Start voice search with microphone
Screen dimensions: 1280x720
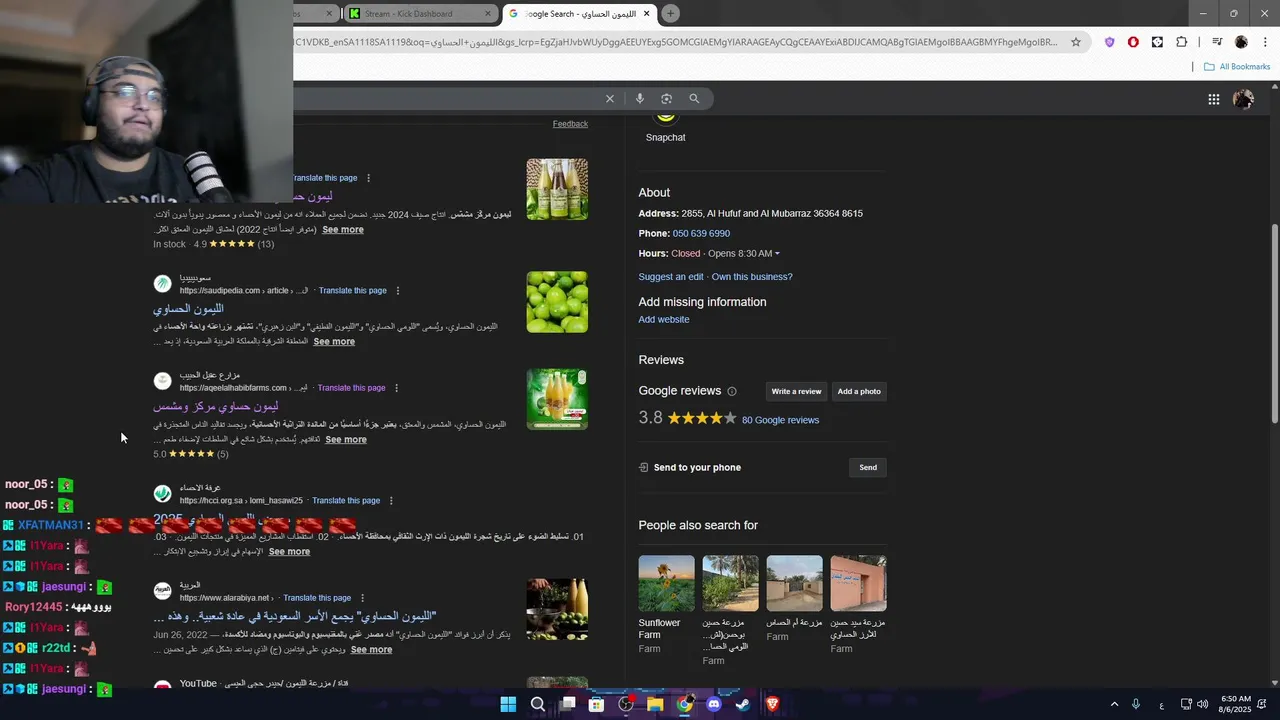(x=640, y=98)
